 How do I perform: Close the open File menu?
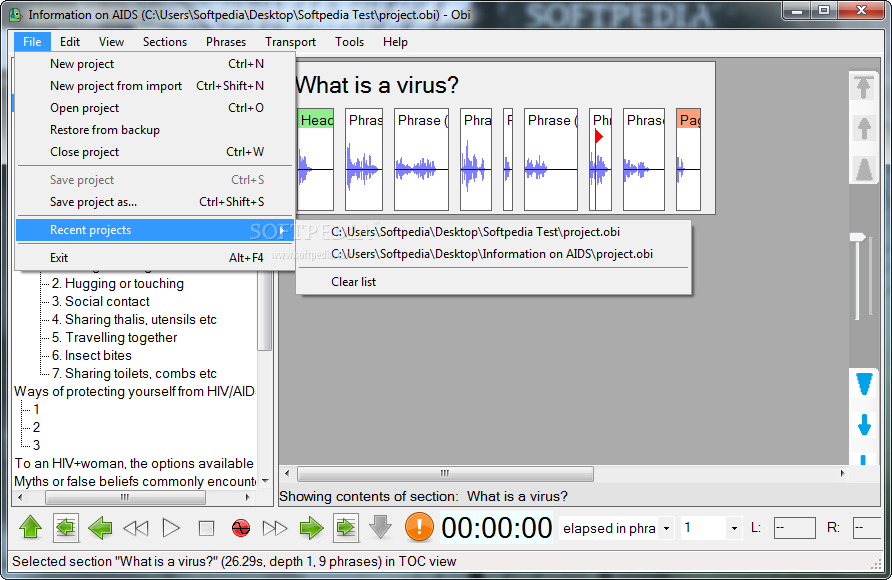click(32, 42)
